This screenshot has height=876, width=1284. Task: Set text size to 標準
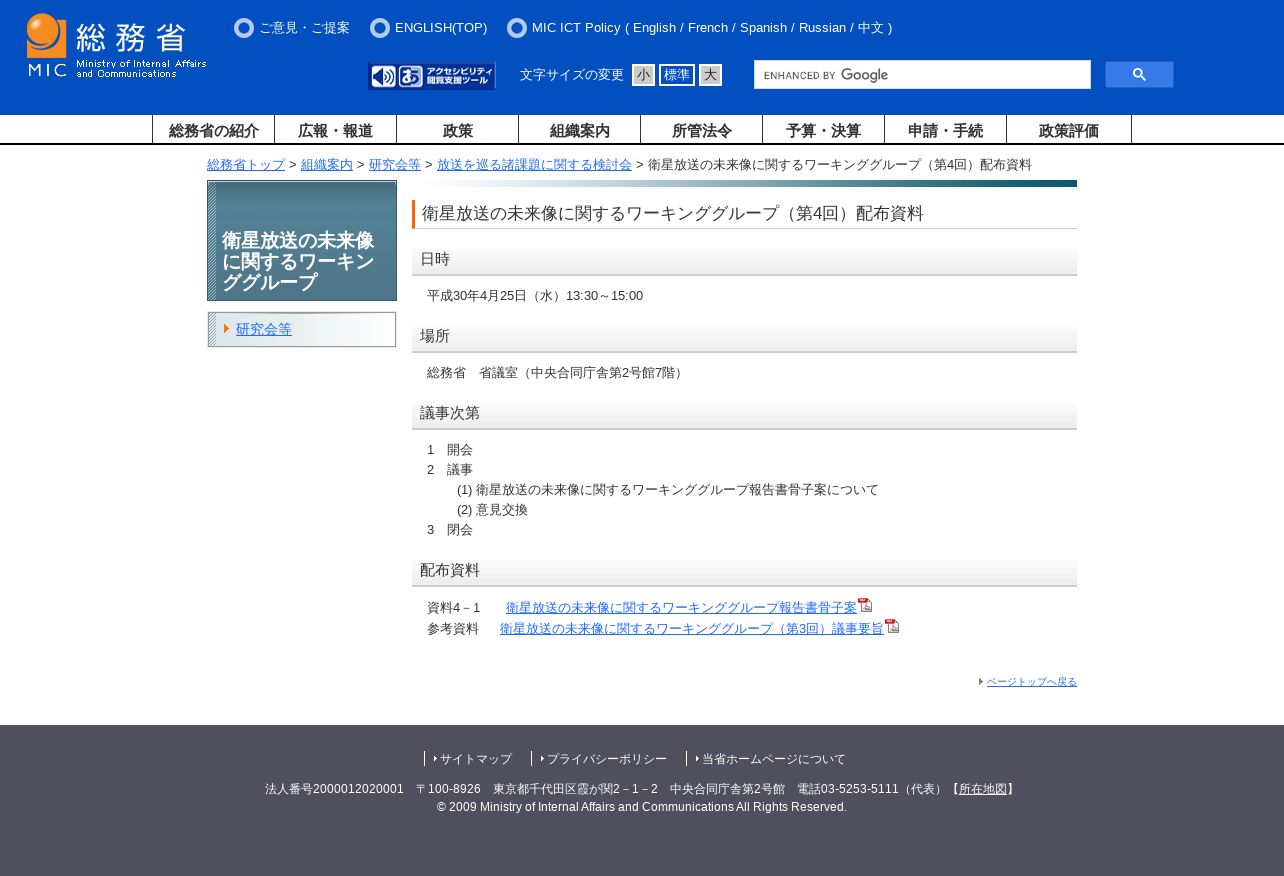tap(677, 75)
